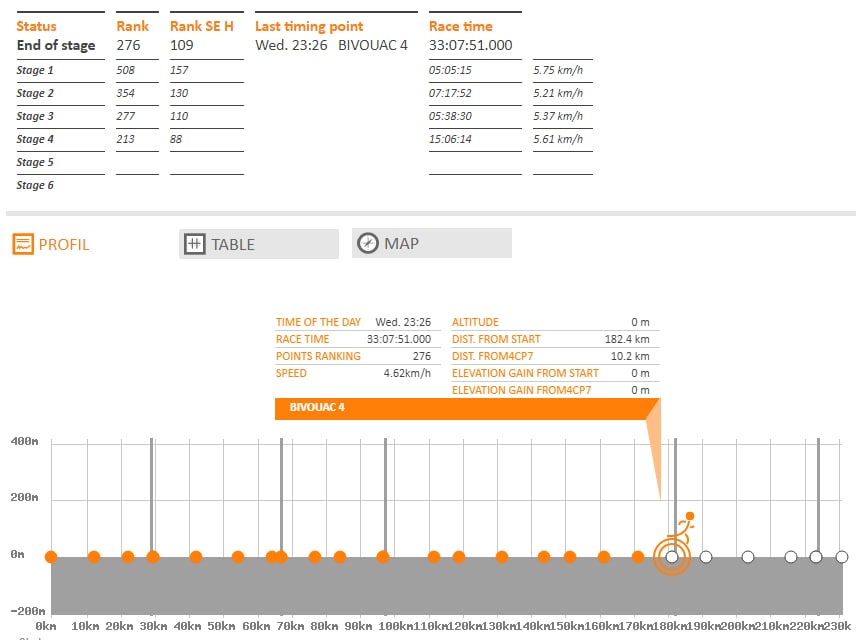856x640 pixels.
Task: Click the orange runner figure icon
Action: [684, 526]
